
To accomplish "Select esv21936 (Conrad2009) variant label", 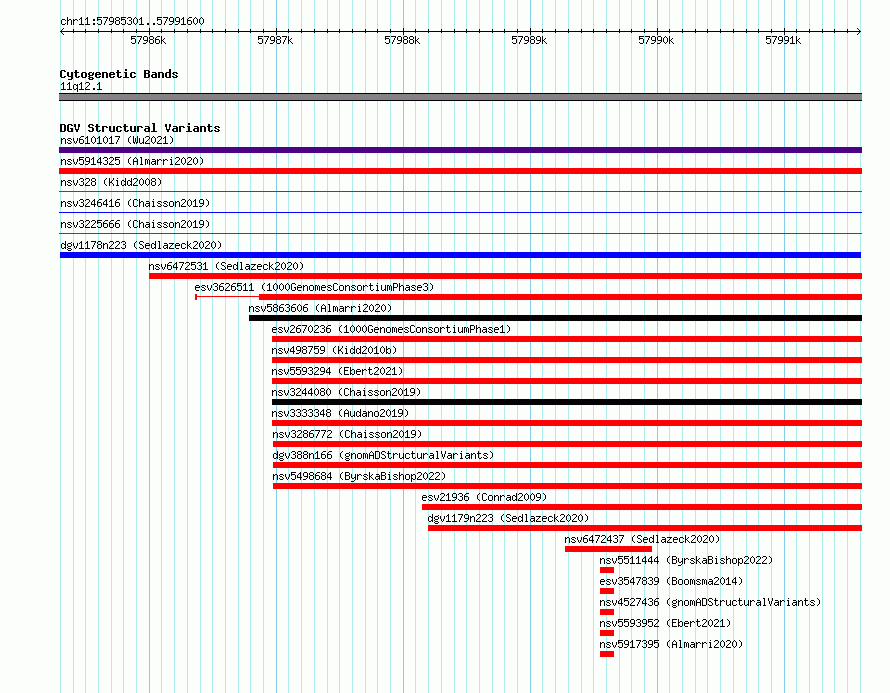I will point(484,497).
